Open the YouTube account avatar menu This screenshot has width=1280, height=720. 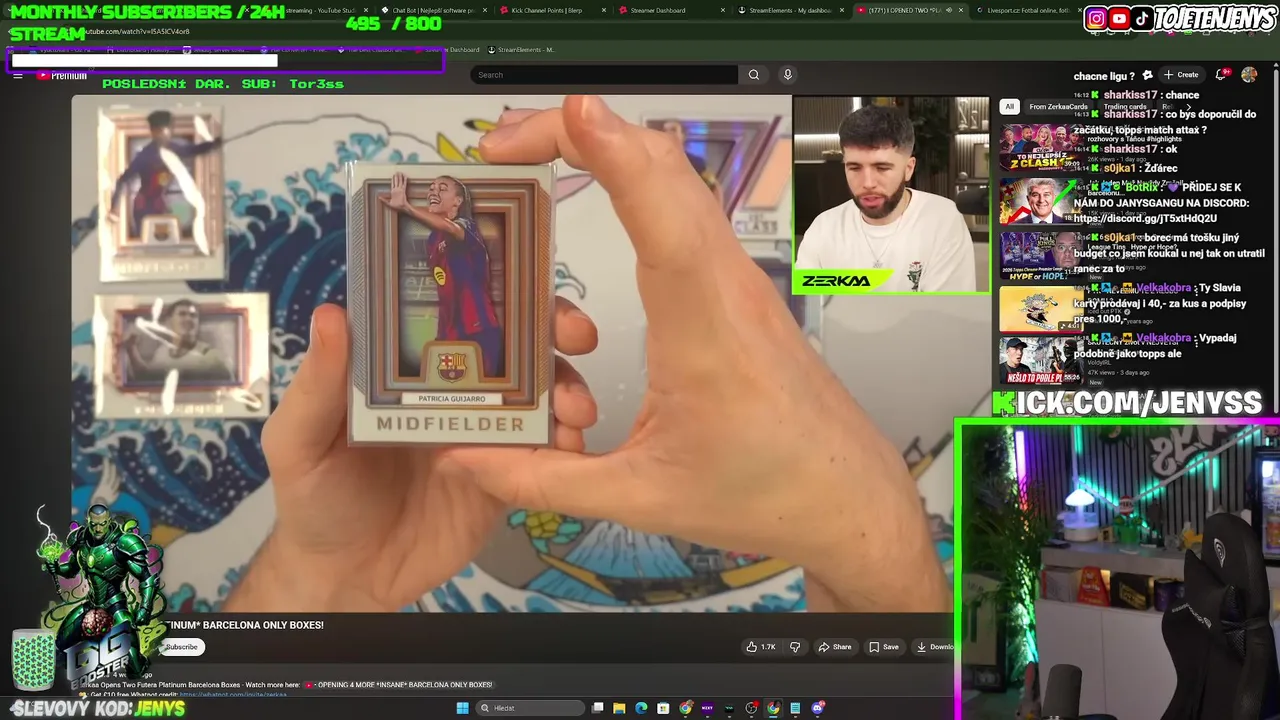(x=1249, y=75)
